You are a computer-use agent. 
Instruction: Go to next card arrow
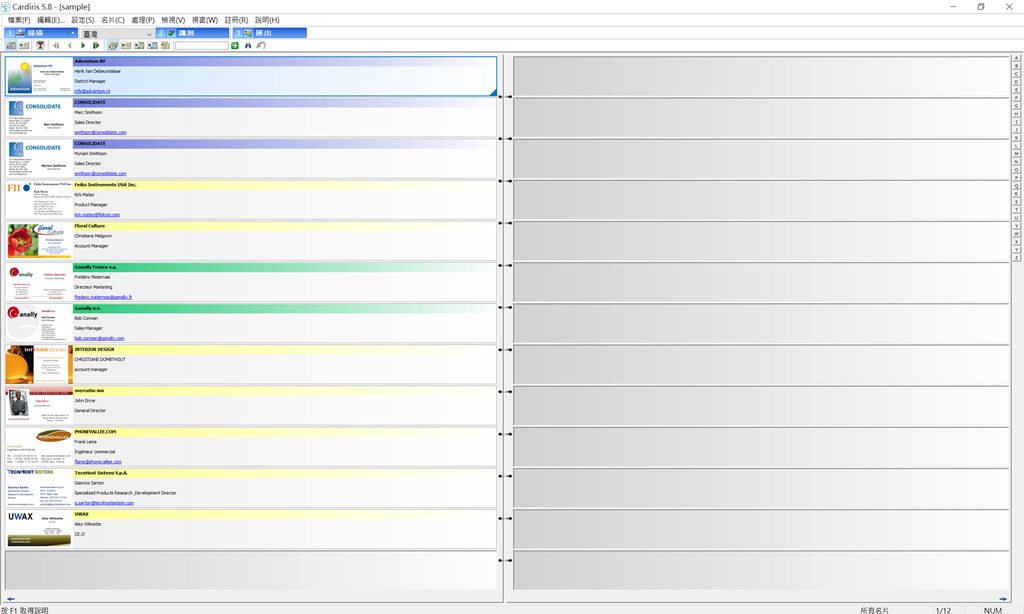(83, 46)
